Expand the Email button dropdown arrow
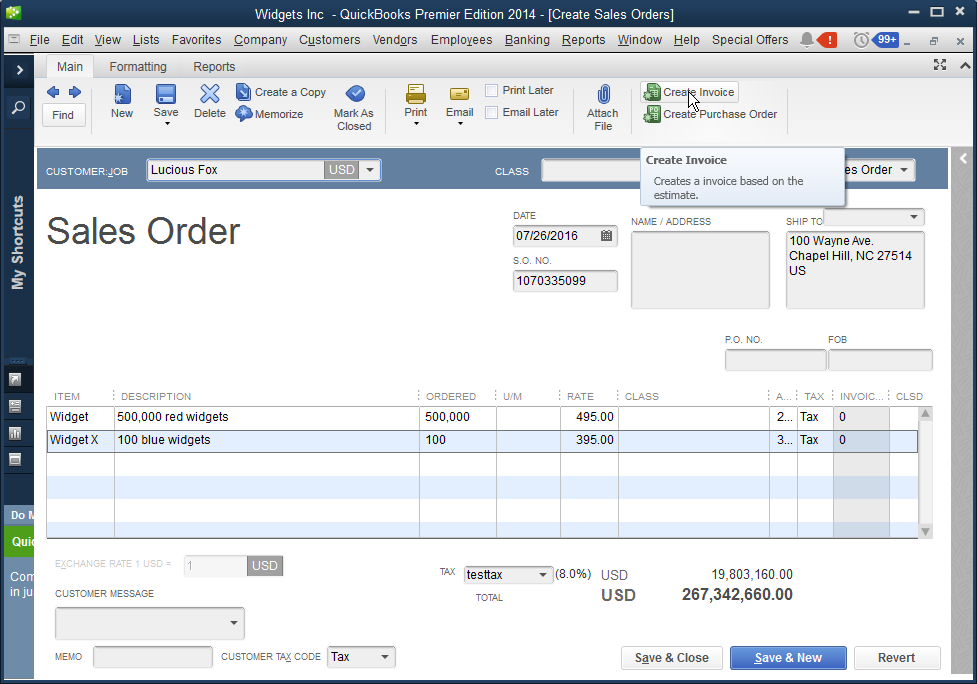977x684 pixels. [460, 124]
